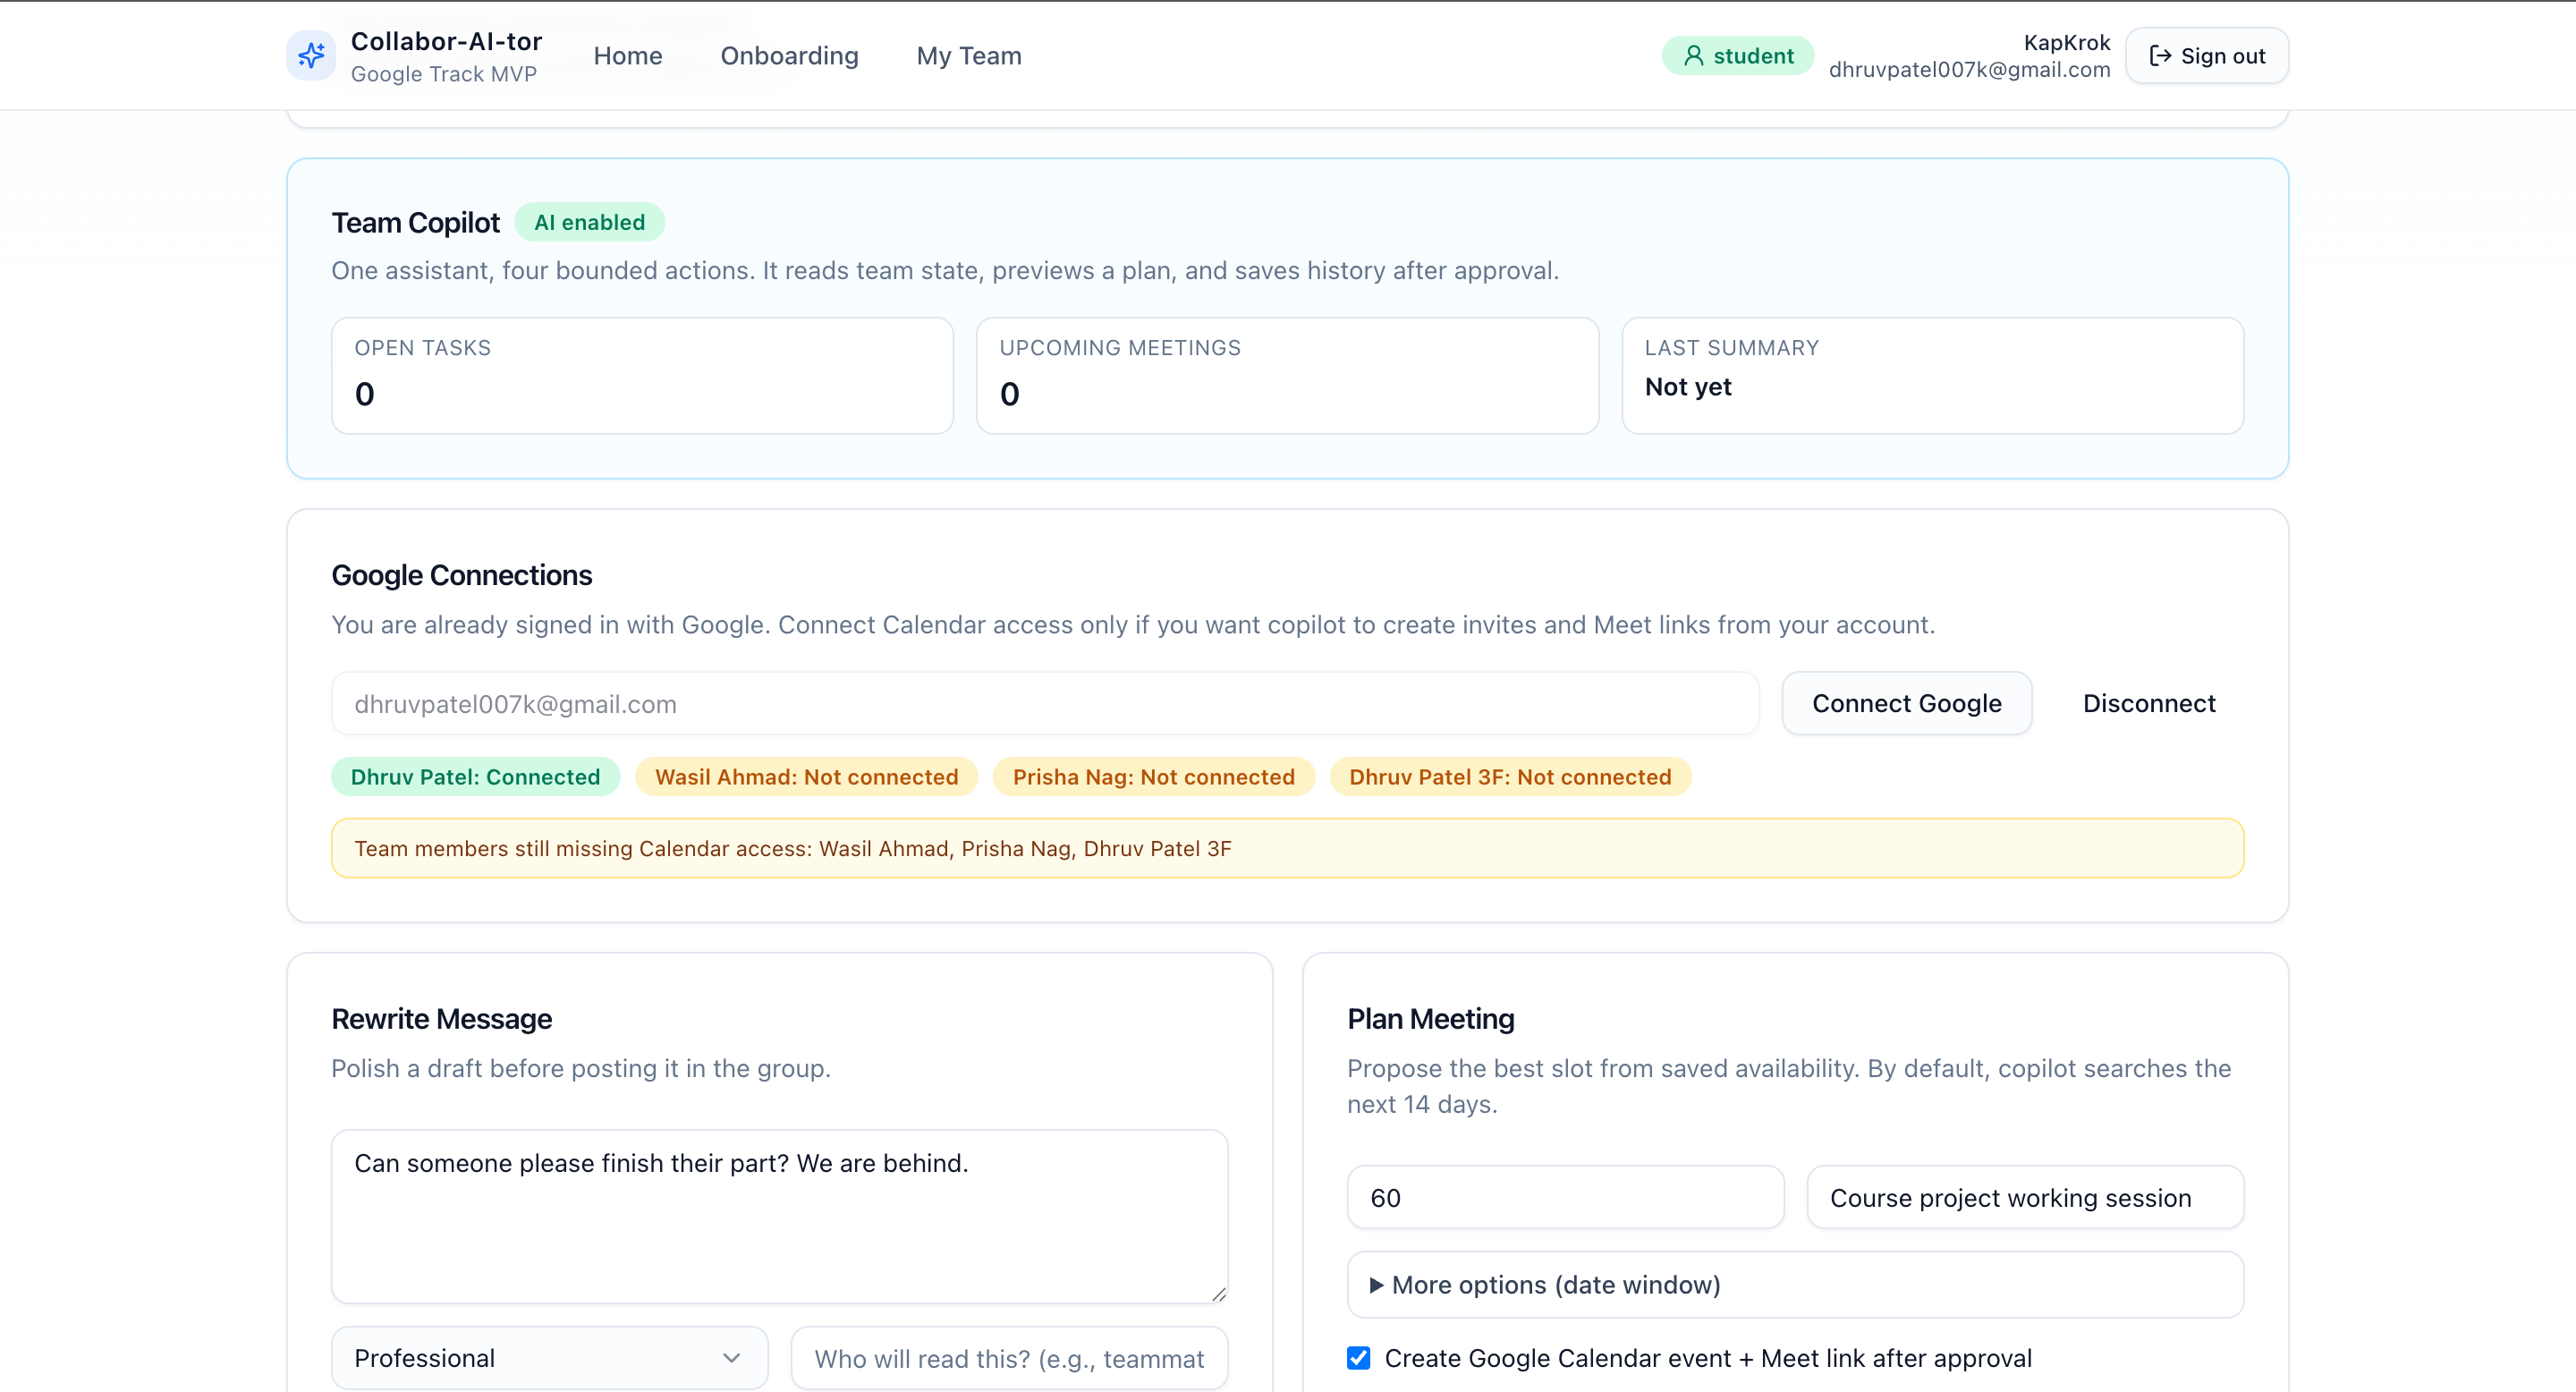Click the Disconnect link
This screenshot has width=2576, height=1392.
click(2148, 703)
